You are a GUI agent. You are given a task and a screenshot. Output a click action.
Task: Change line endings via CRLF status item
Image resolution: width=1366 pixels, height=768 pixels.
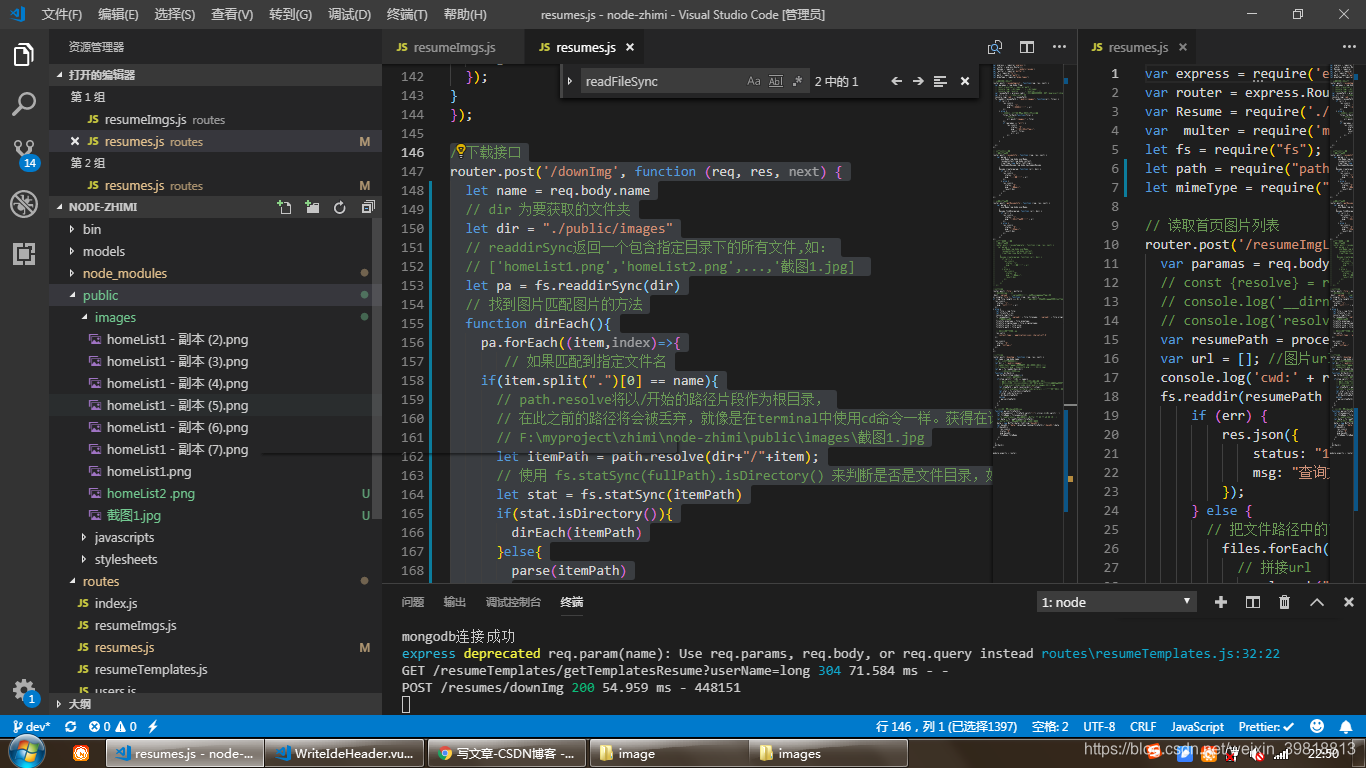[x=1143, y=726]
